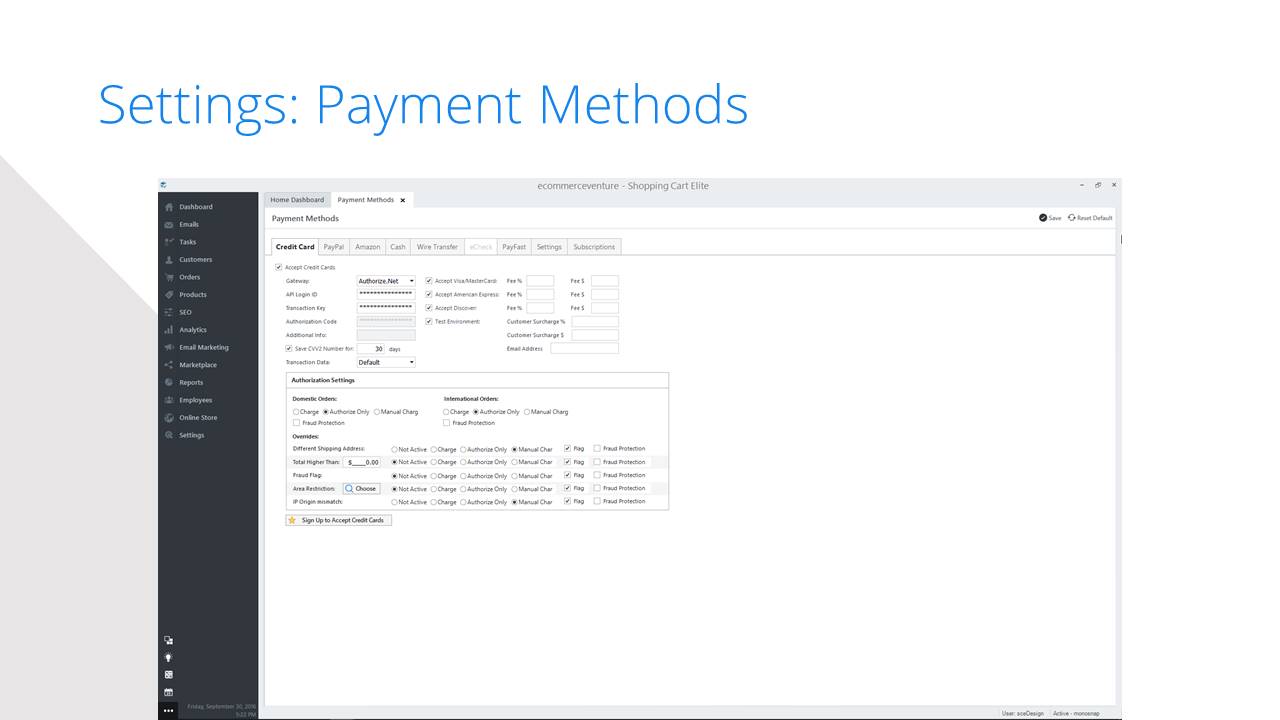
Task: Open the Dashboard icon in the sidebar
Action: click(169, 207)
